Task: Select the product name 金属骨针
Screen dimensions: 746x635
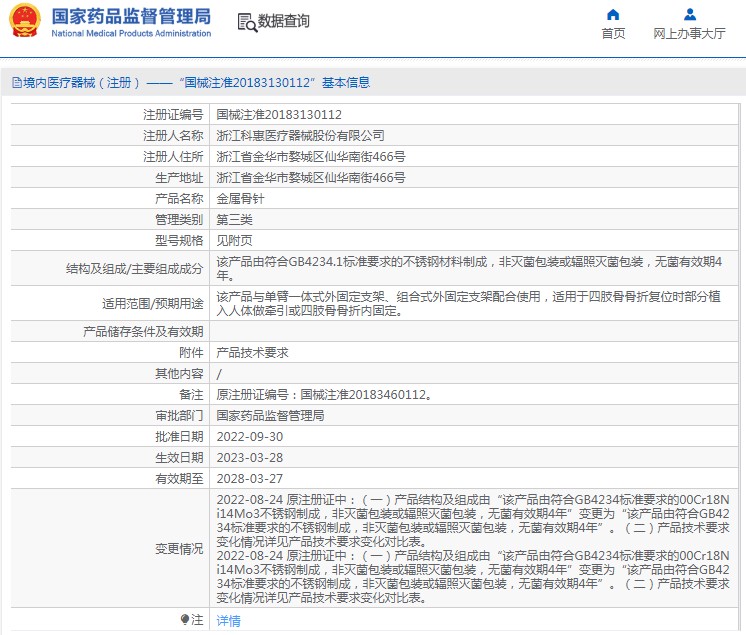Action: coord(240,198)
